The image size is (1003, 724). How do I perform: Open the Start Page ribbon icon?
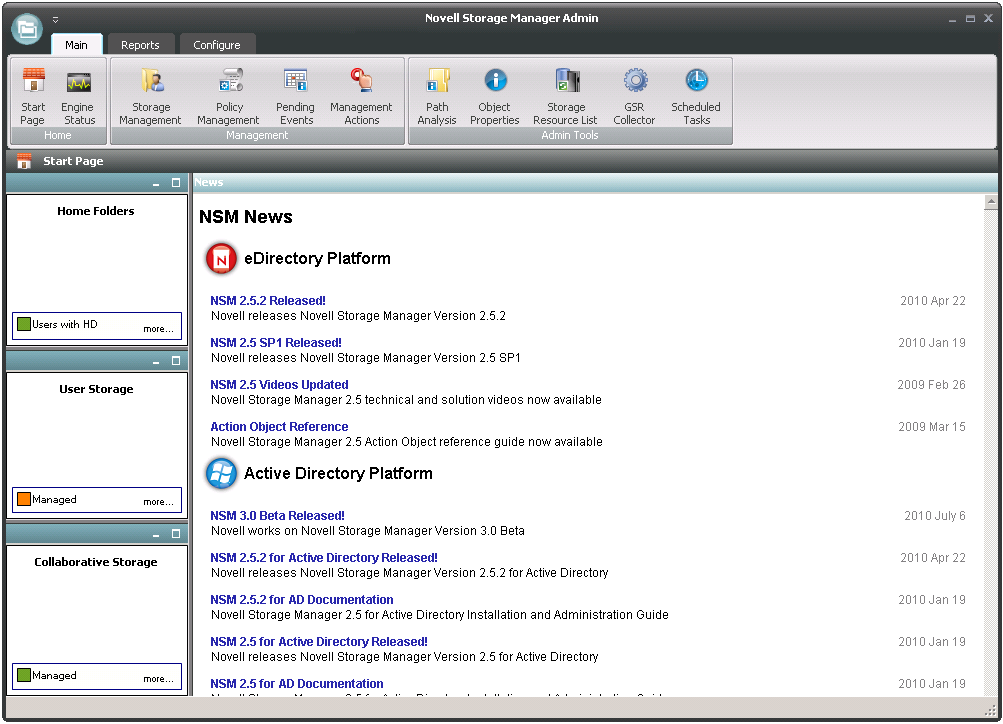[33, 96]
